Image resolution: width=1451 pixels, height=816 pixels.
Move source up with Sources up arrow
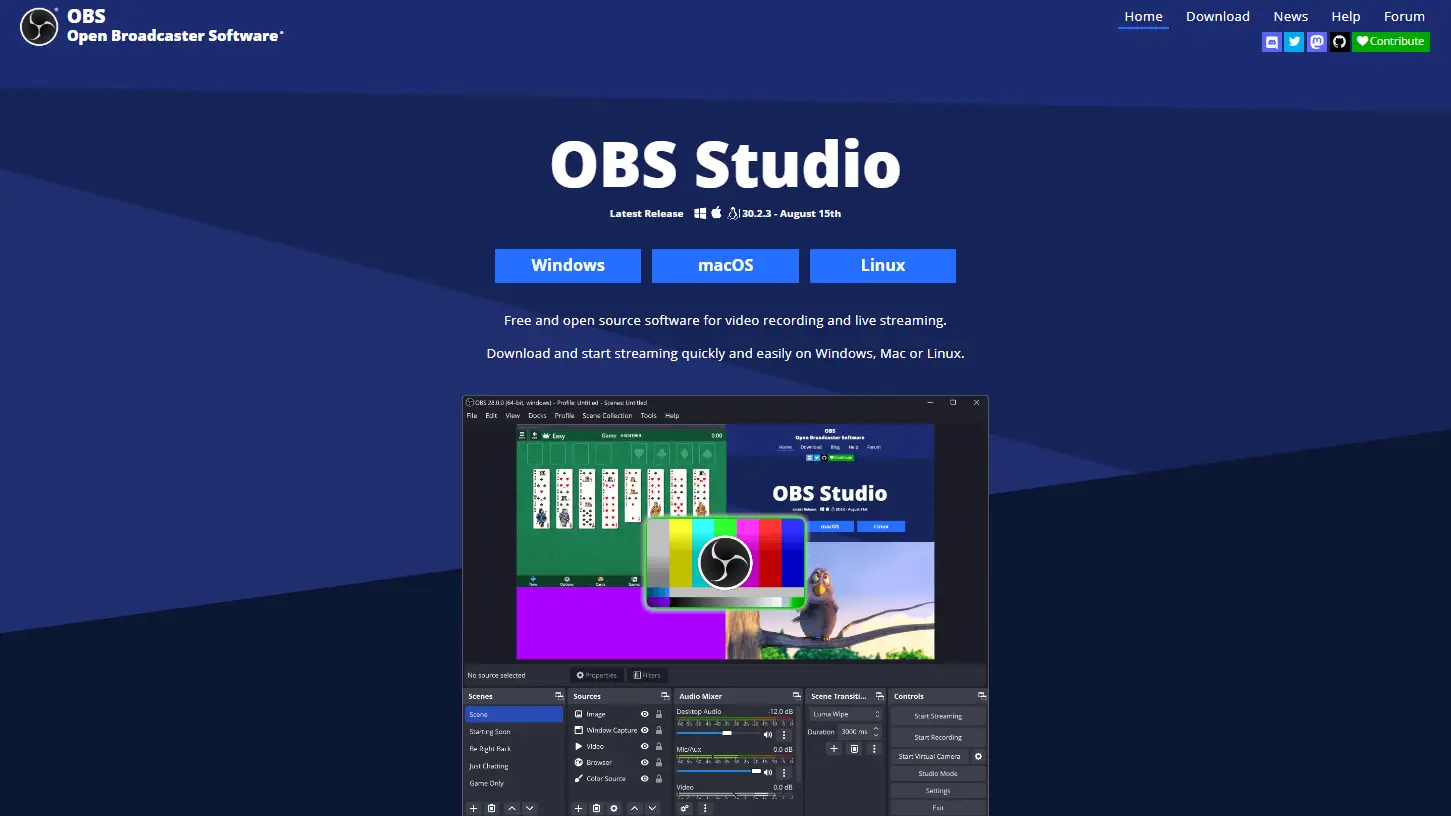634,808
